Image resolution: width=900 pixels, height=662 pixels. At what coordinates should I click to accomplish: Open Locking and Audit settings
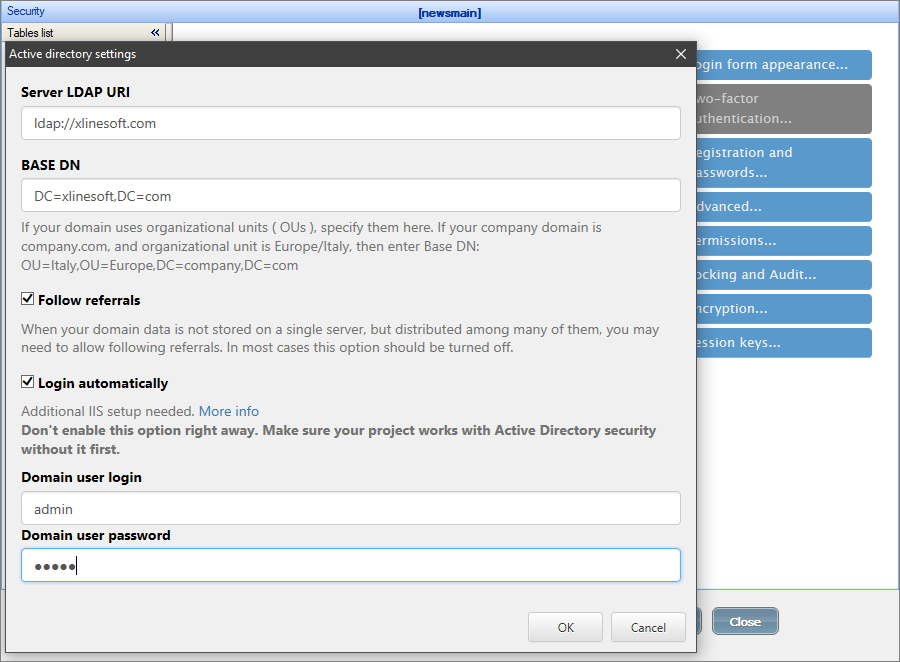pos(800,274)
